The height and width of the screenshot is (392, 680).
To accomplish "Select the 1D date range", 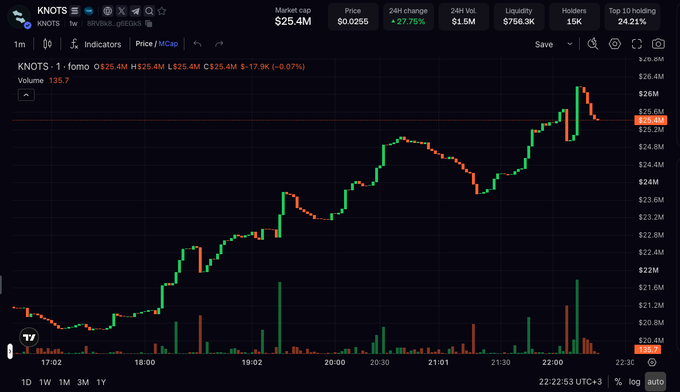I will [26, 382].
